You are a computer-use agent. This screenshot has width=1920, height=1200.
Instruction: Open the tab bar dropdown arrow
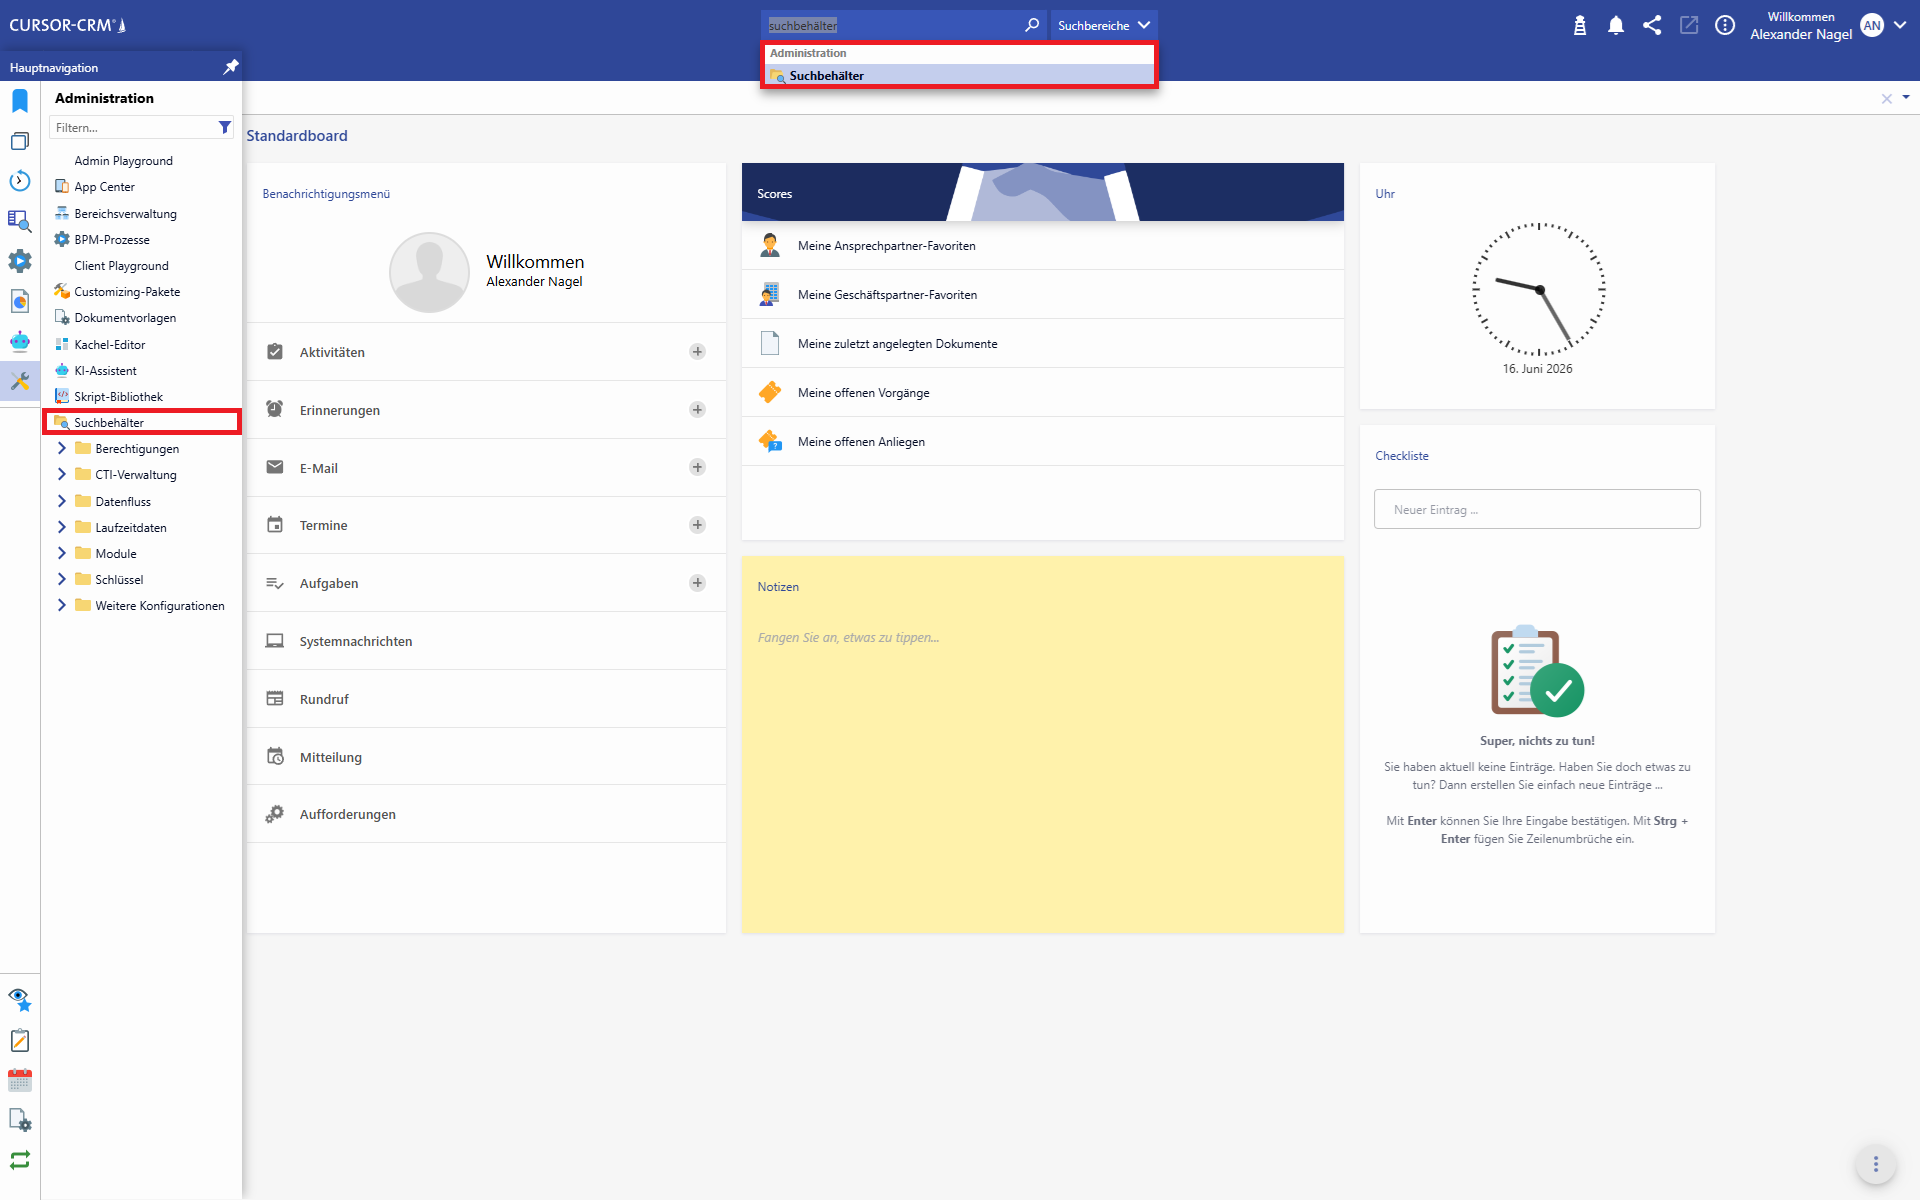pos(1906,97)
